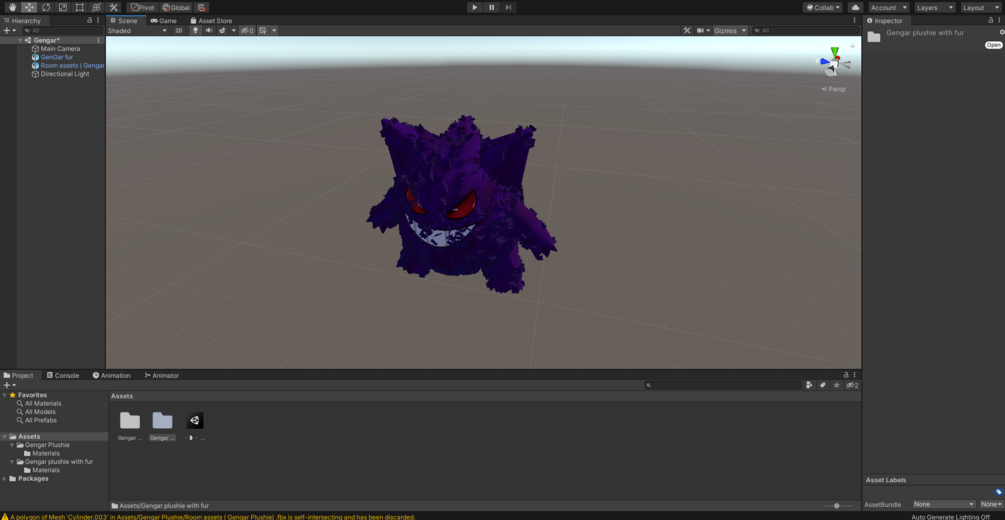Adjust the asset icon size slider
This screenshot has width=1005, height=520.
pos(836,506)
